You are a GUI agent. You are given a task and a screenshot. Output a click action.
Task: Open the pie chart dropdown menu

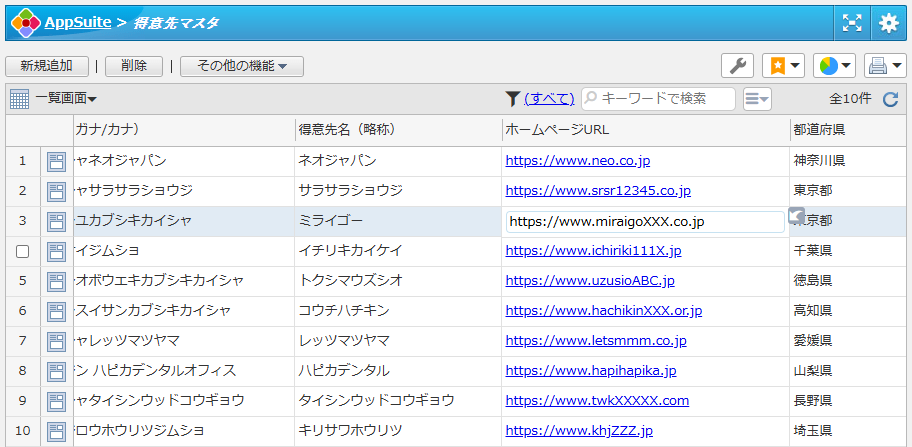tap(834, 66)
